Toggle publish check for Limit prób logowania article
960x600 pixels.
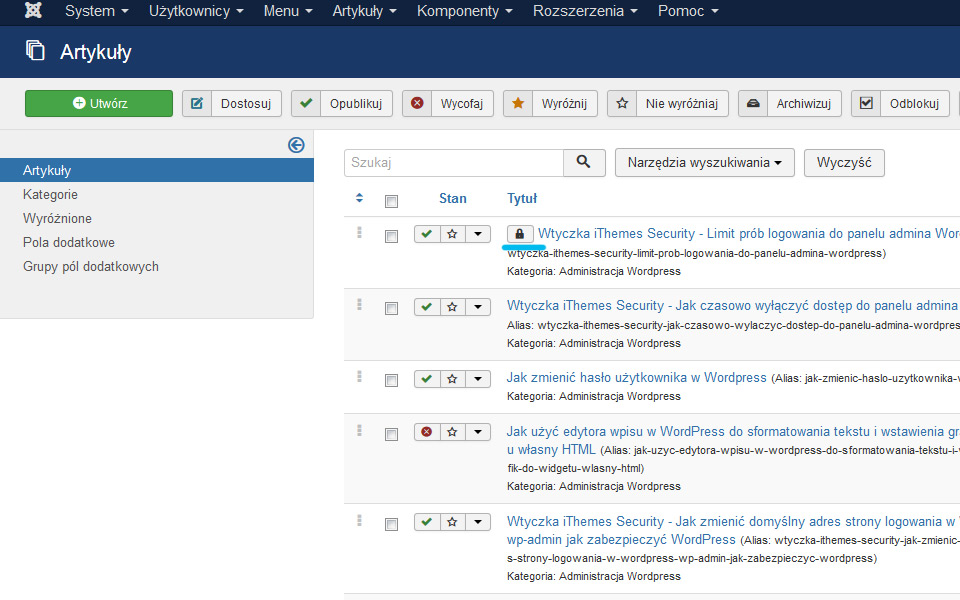[x=427, y=234]
